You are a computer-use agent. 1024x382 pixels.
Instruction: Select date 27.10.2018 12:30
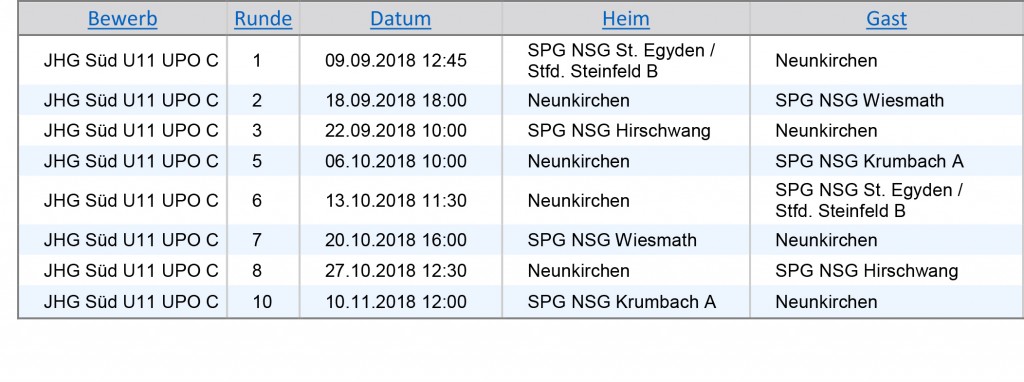(x=396, y=271)
